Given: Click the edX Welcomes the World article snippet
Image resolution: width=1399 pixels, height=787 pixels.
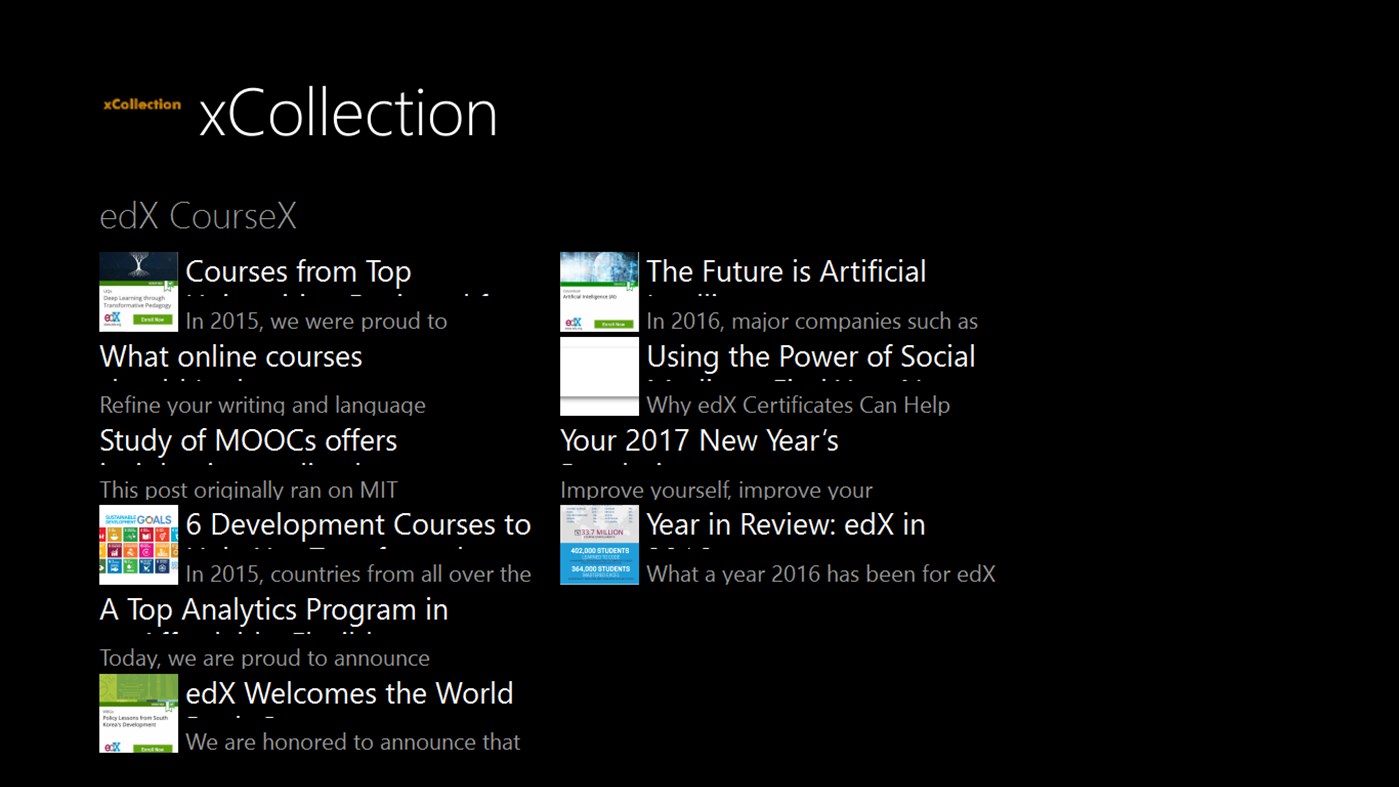Looking at the screenshot, I should point(349,693).
